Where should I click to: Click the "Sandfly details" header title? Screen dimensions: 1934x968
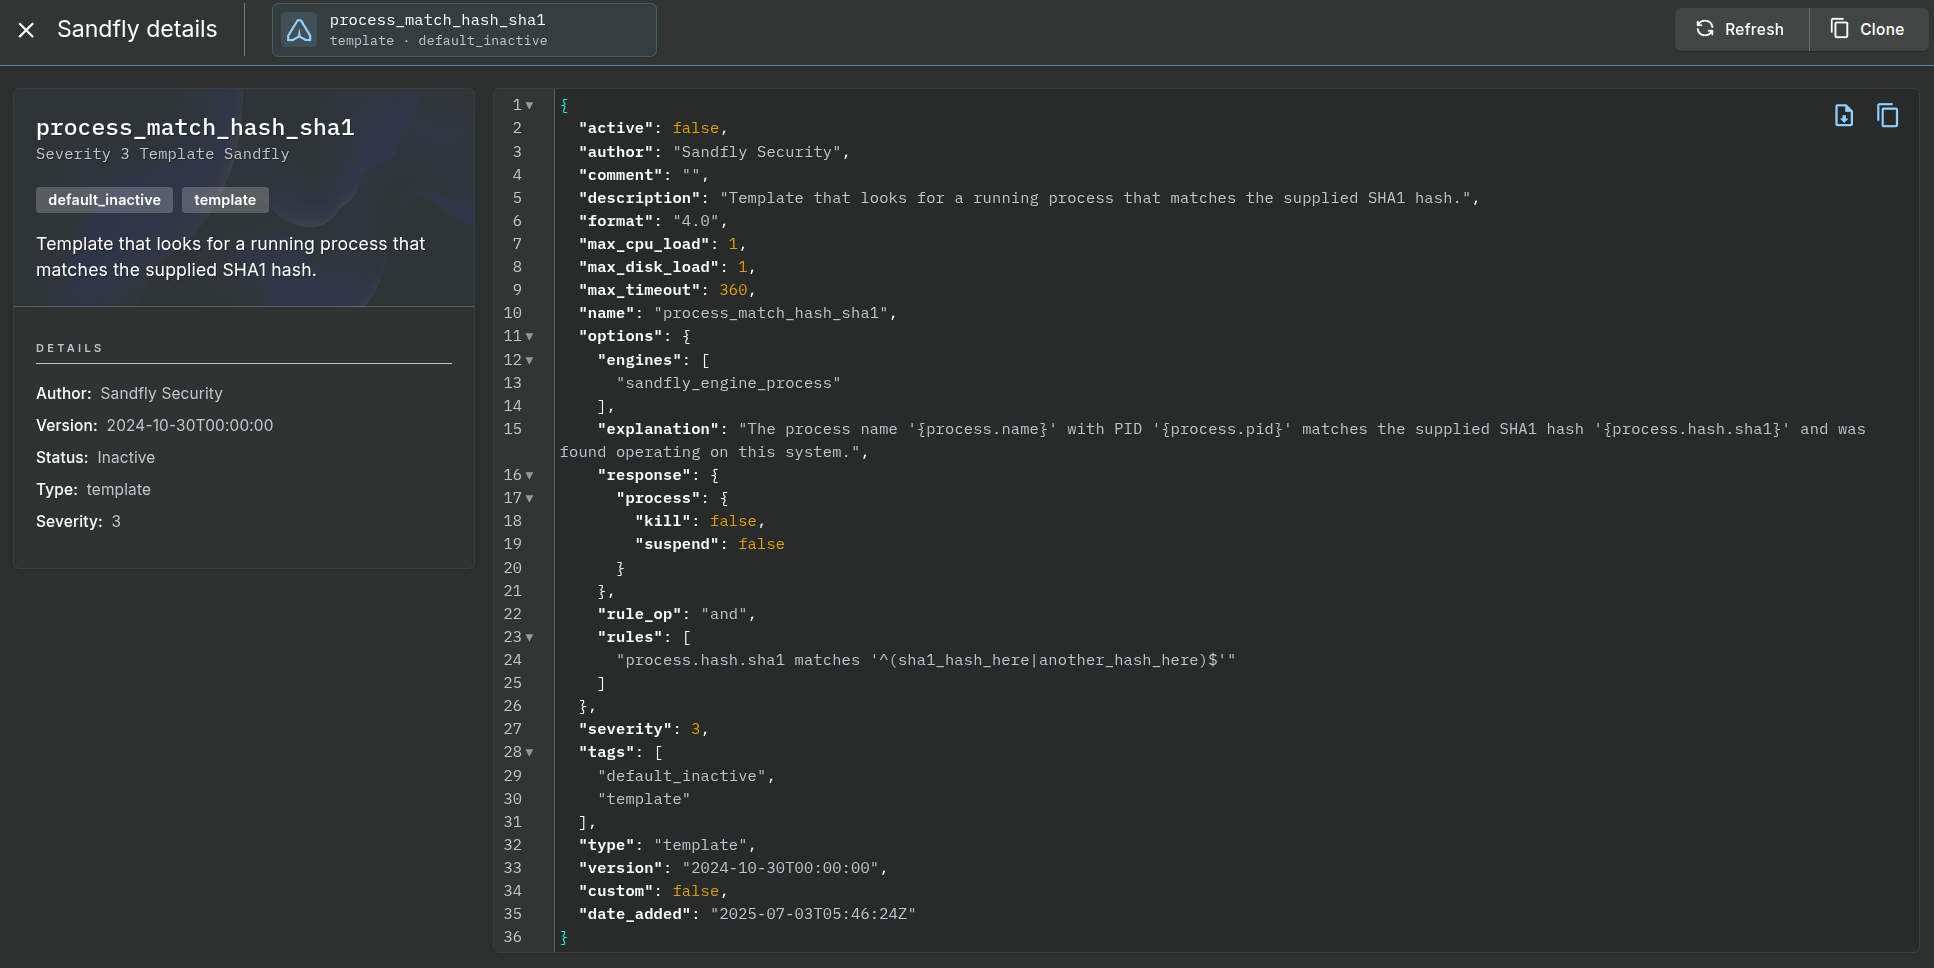(x=137, y=29)
